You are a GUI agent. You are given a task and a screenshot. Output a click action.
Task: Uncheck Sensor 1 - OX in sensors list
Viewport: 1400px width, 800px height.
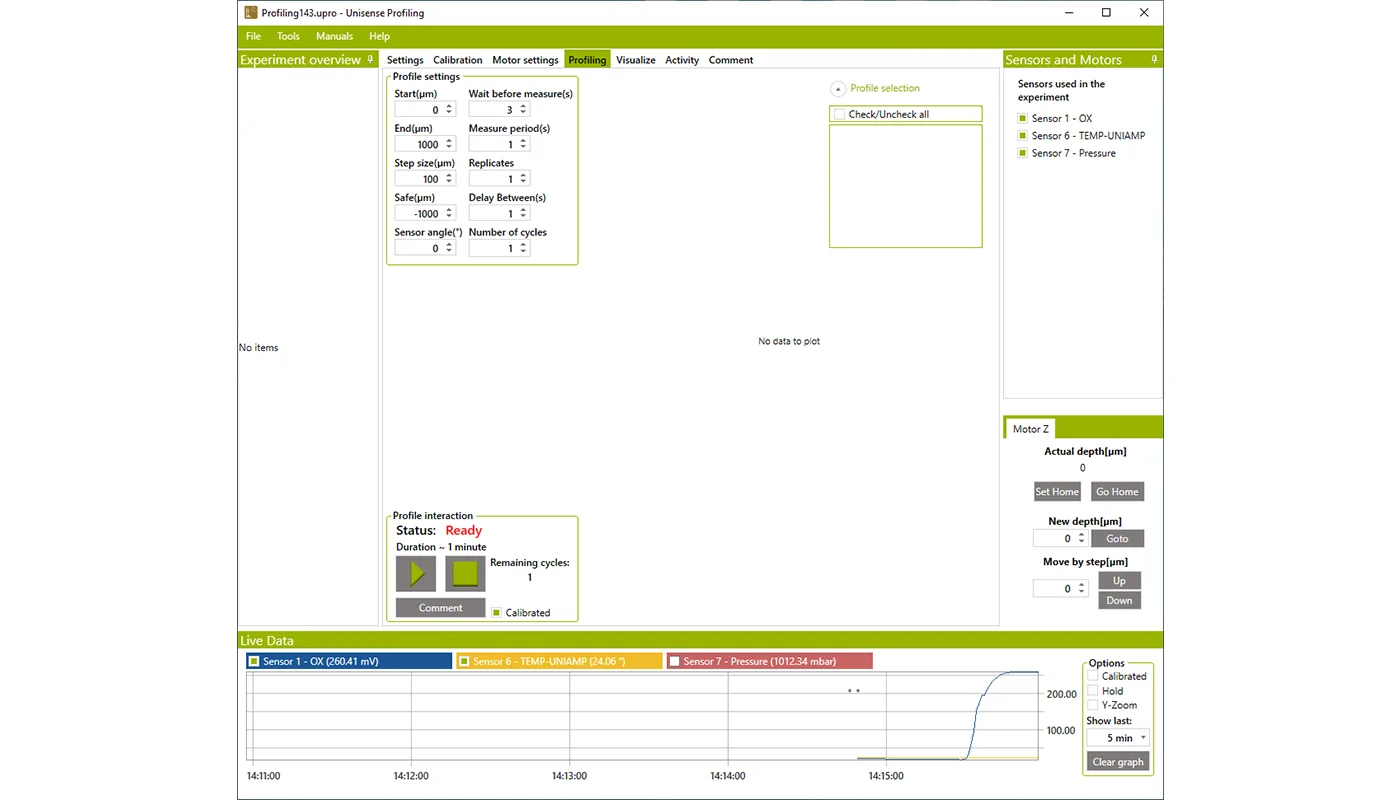click(1023, 118)
